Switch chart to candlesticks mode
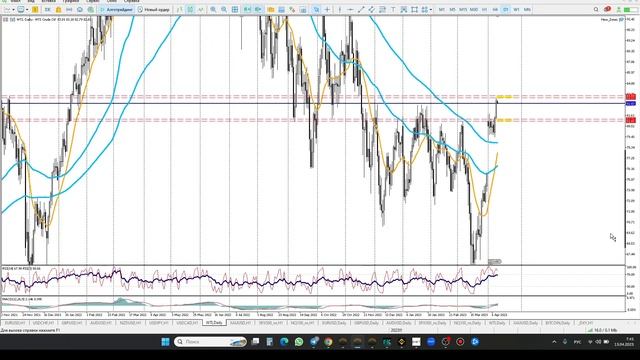This screenshot has height=360, width=640. (x=190, y=9)
